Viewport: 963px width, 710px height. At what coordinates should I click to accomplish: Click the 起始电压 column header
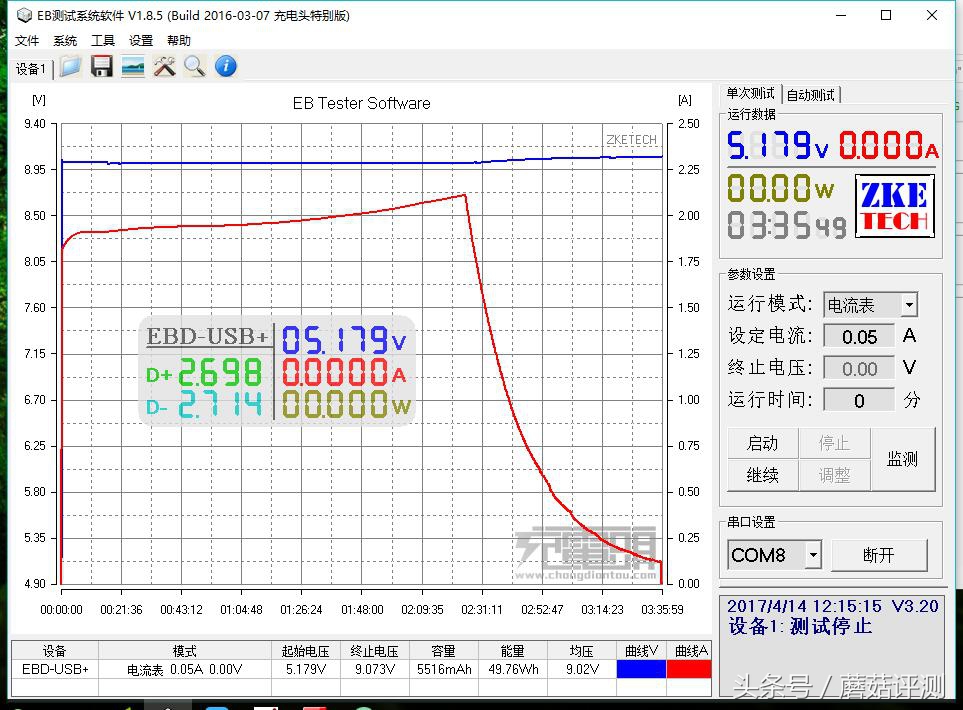click(x=306, y=650)
